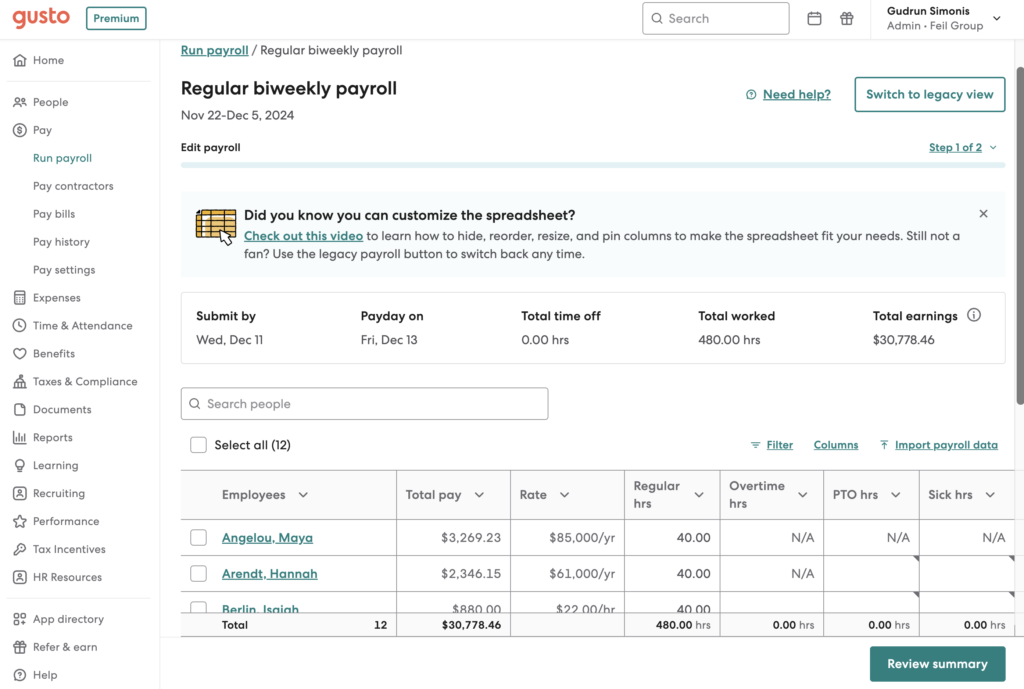Click the gift box icon in header

[846, 18]
